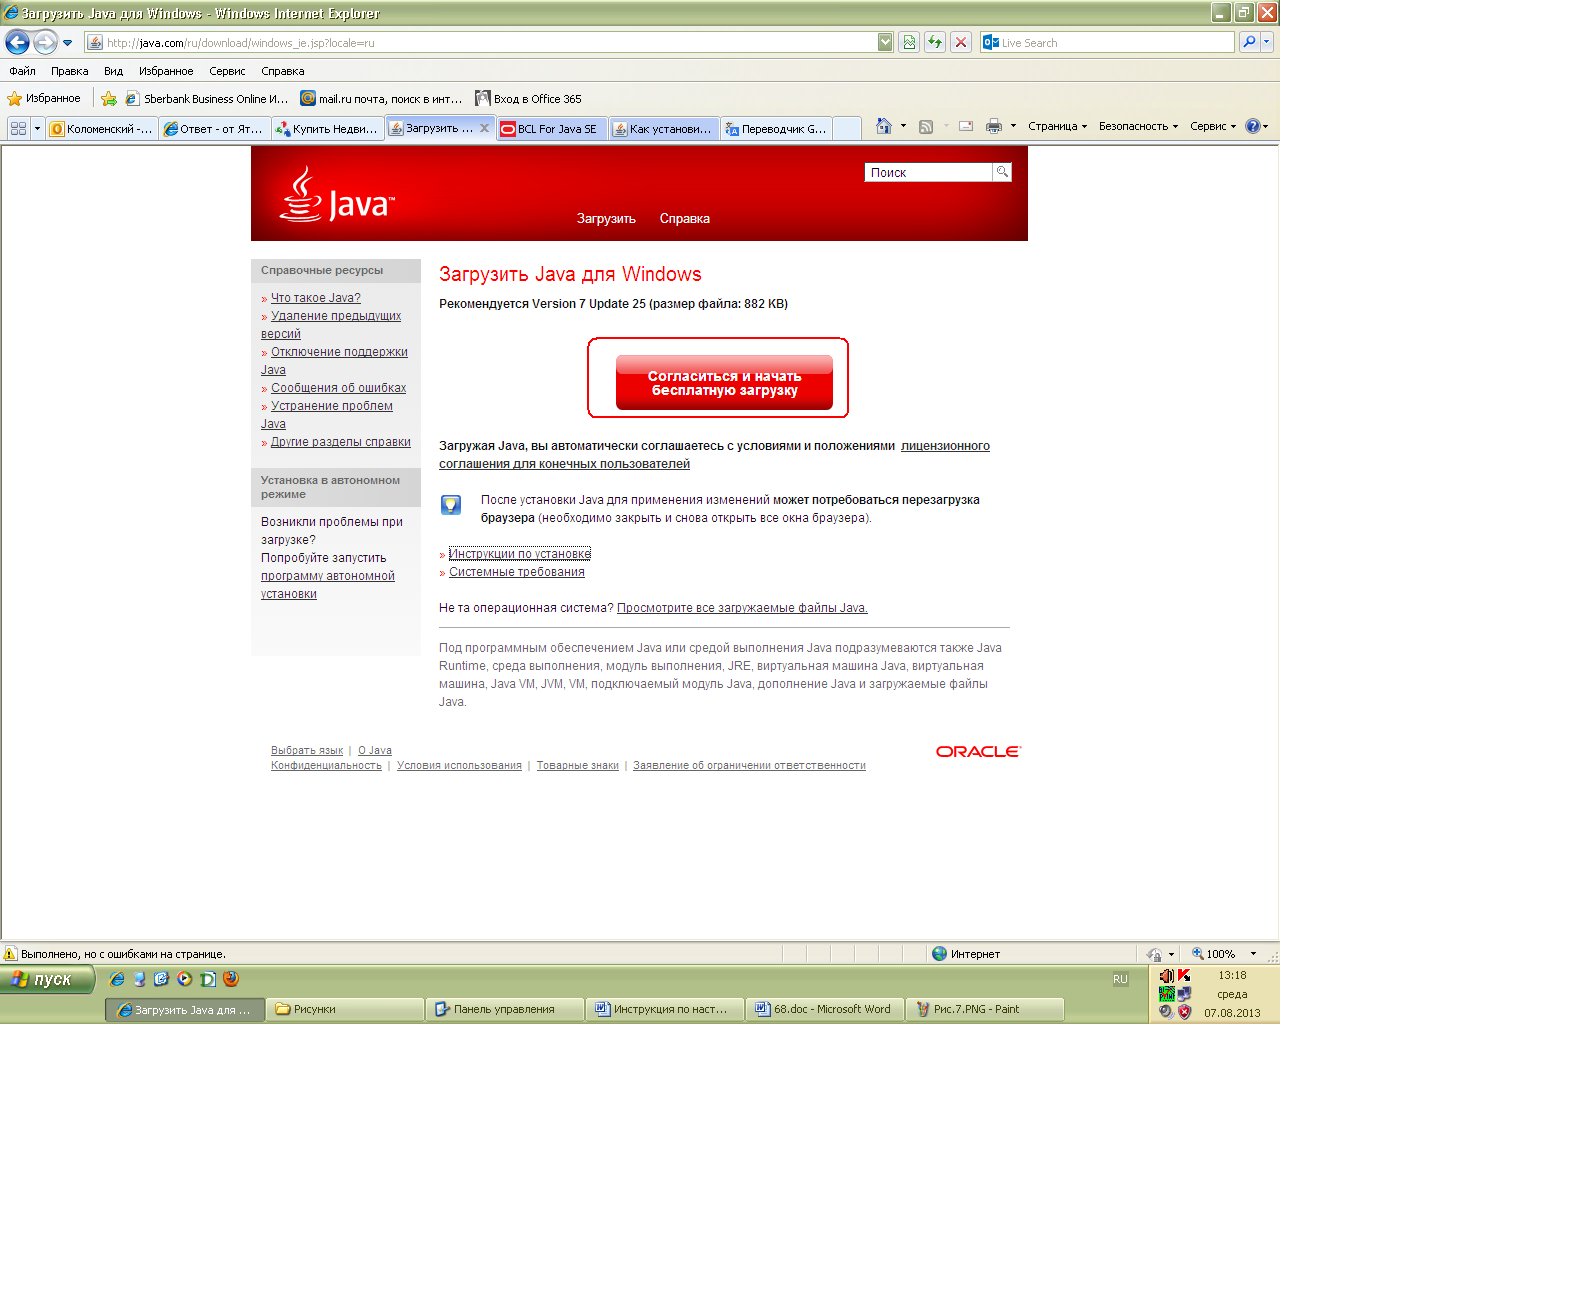
Task: Switch to the Переводчик G... tab
Action: click(777, 128)
